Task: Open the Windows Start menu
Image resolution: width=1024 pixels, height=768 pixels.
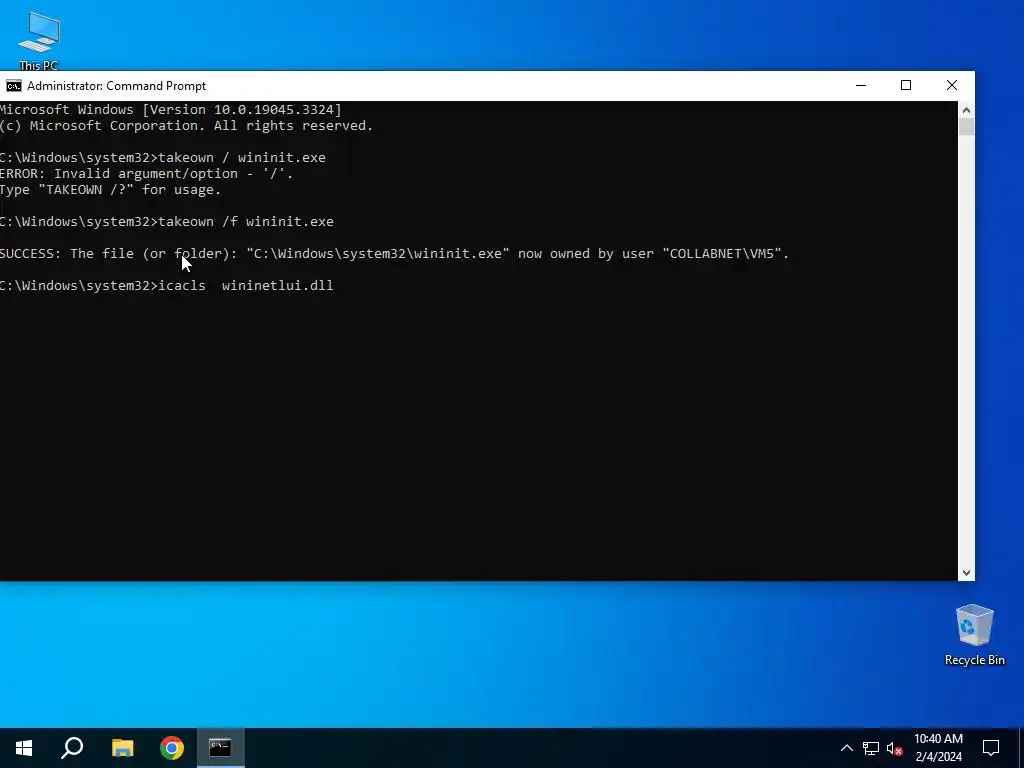Action: [24, 748]
